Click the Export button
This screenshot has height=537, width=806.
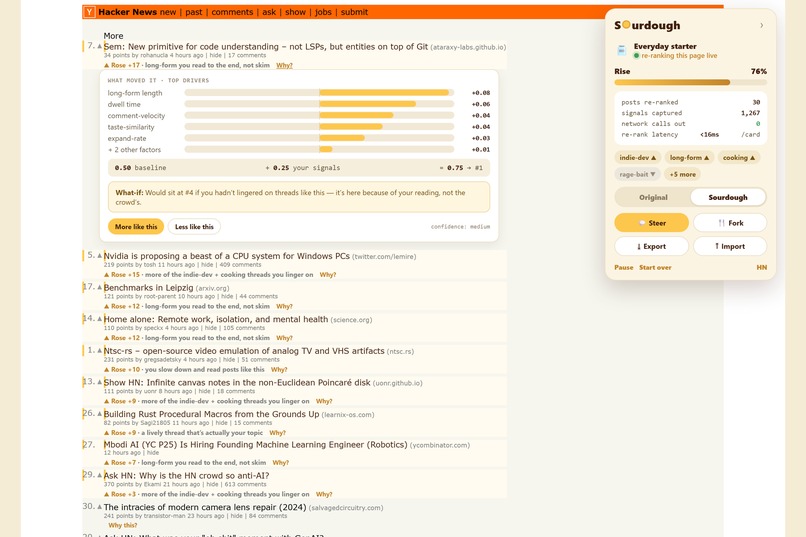coord(651,246)
